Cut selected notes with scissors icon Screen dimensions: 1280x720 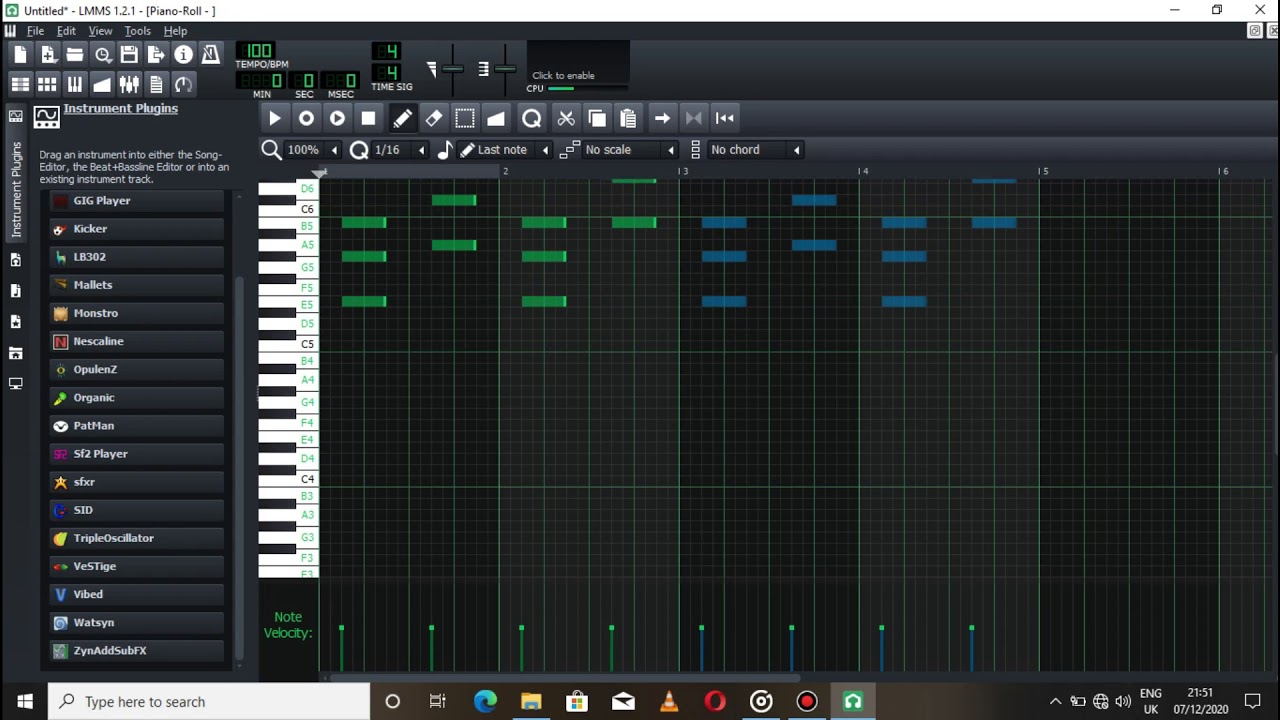coord(566,118)
